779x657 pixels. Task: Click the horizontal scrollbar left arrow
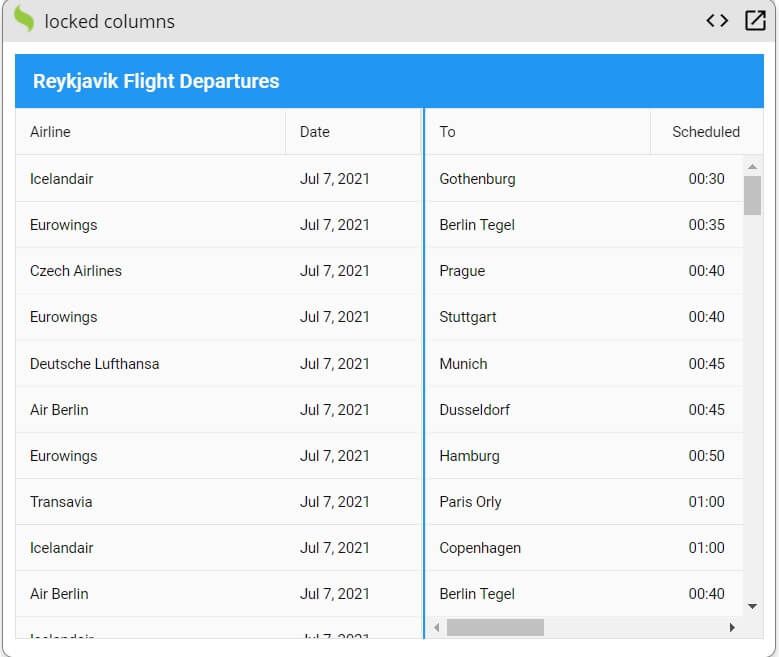(437, 628)
